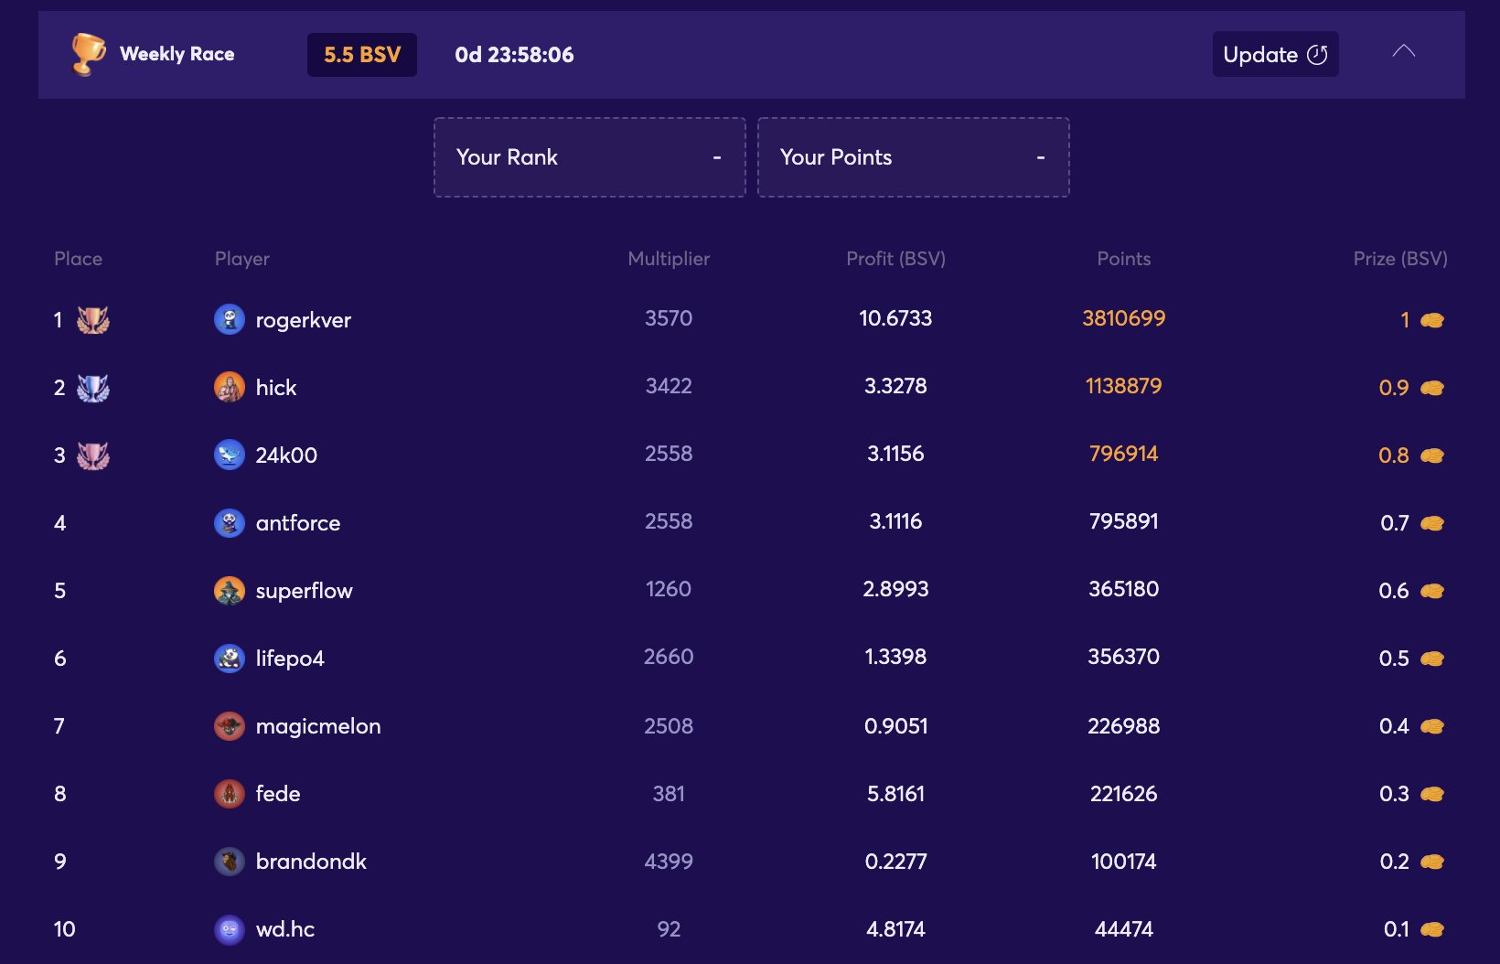This screenshot has height=964, width=1500.
Task: Click wd.hc's purple avatar
Action: [229, 930]
